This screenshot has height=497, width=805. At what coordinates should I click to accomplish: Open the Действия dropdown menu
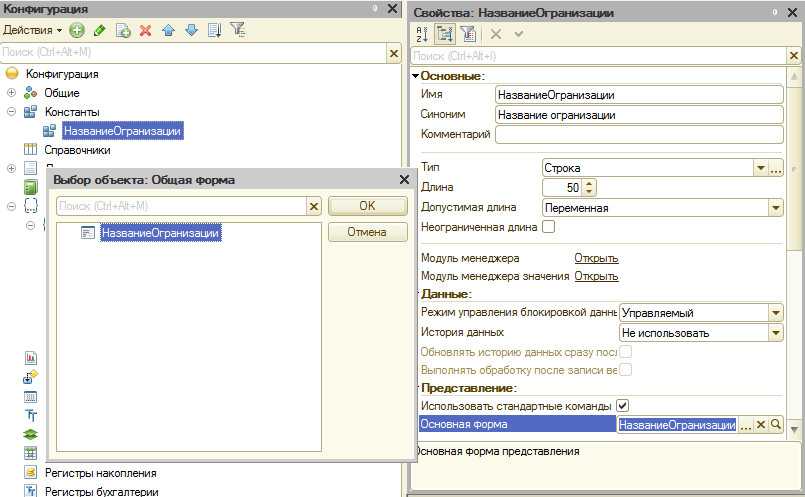[x=32, y=30]
